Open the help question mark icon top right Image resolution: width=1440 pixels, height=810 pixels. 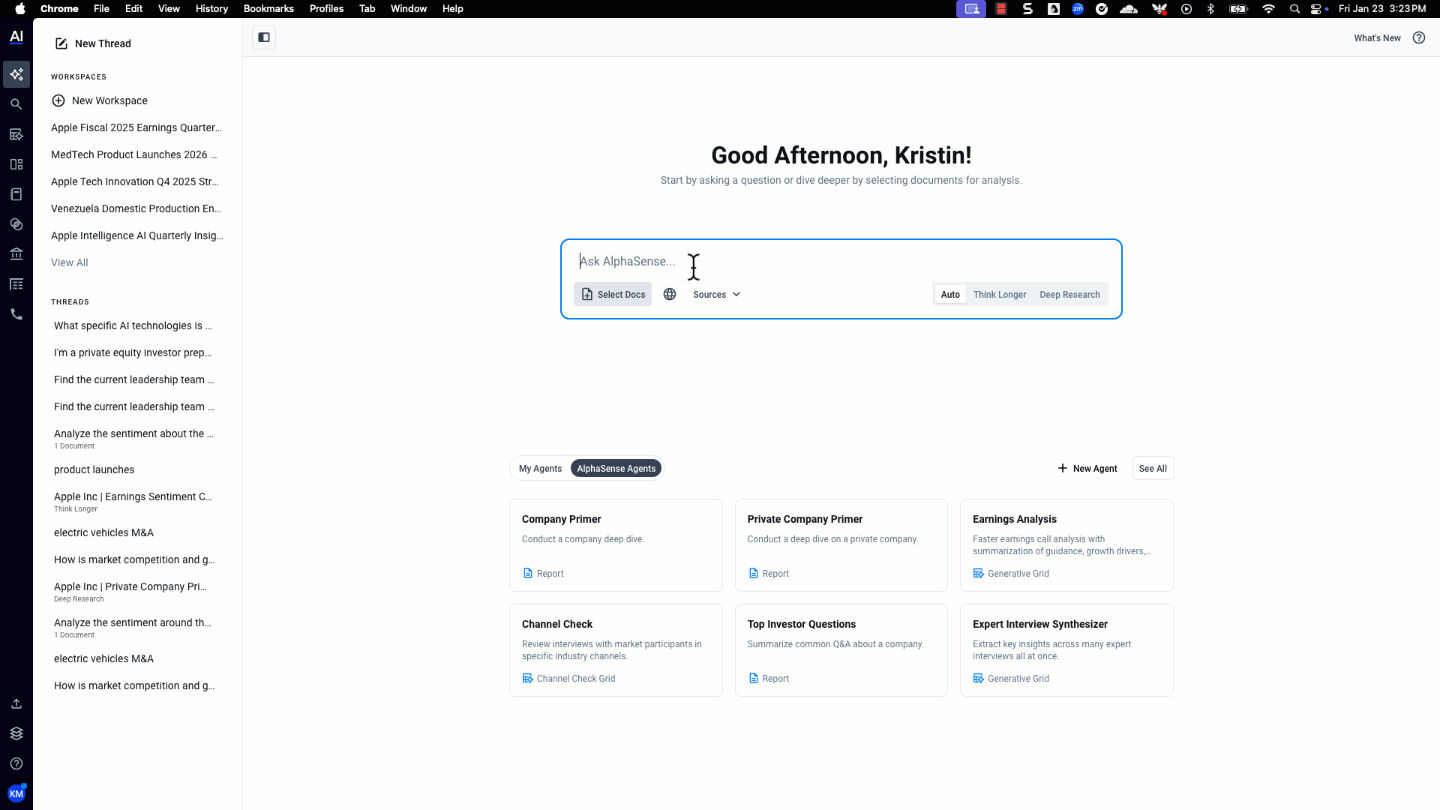pyautogui.click(x=1419, y=38)
